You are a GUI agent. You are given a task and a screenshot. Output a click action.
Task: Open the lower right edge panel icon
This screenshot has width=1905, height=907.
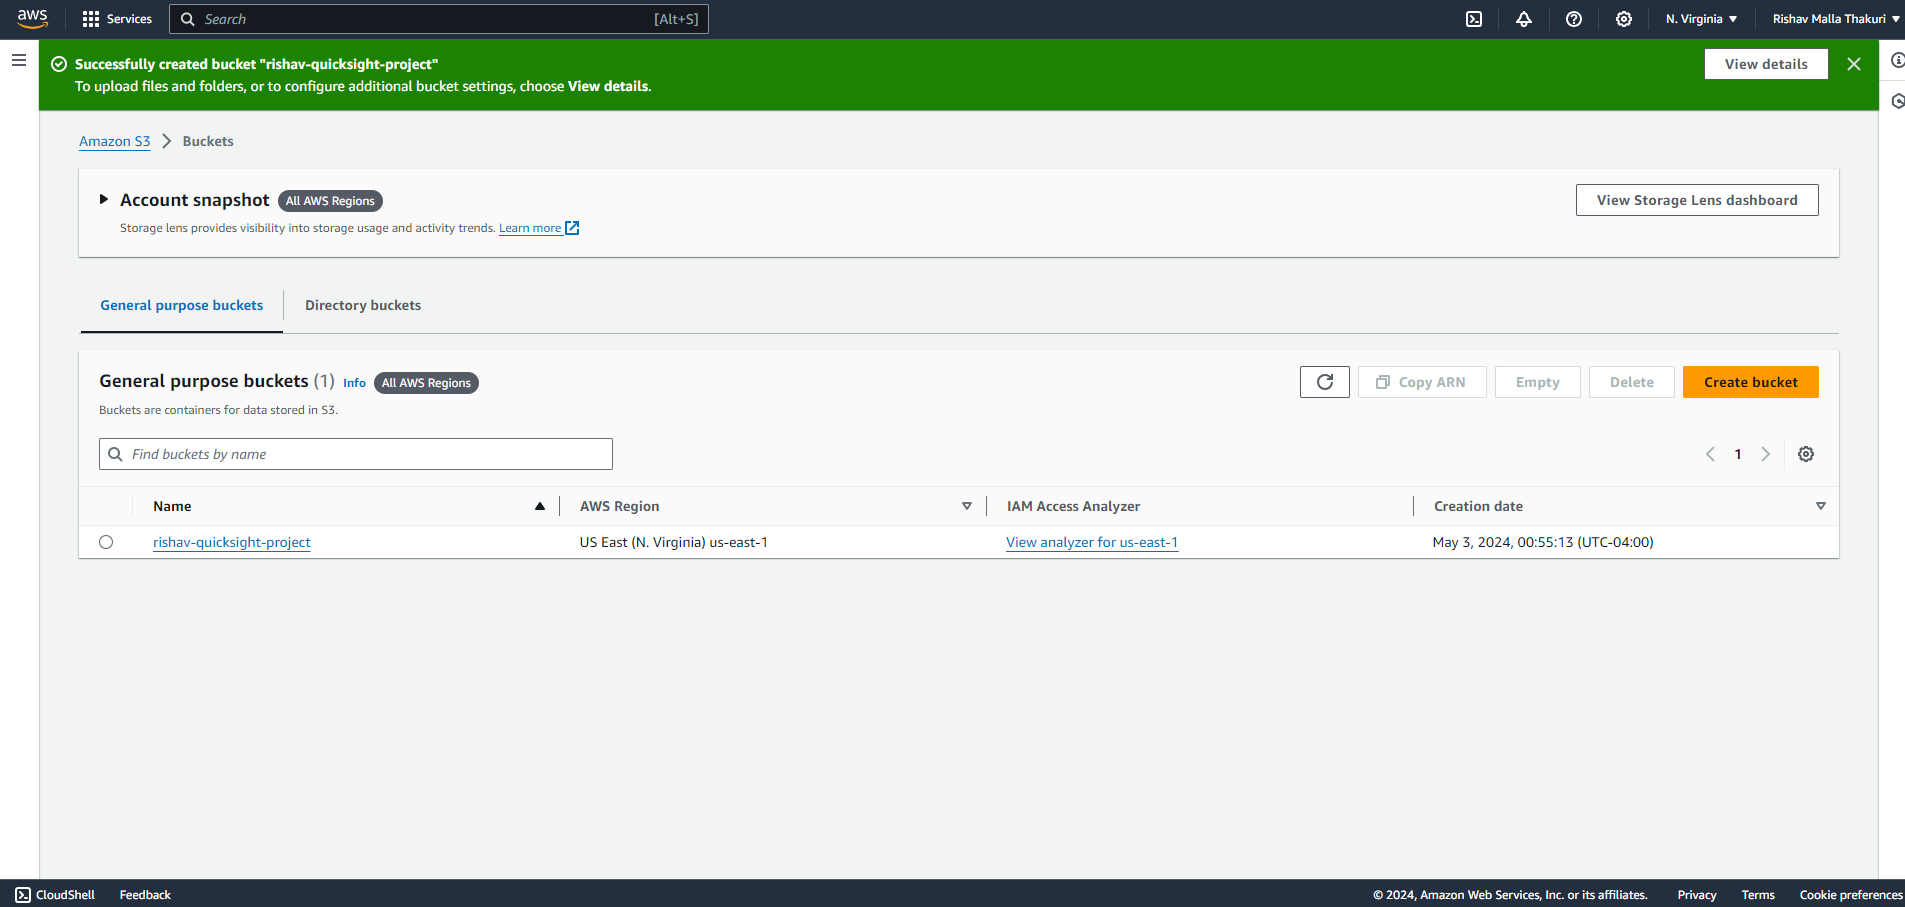point(1897,101)
